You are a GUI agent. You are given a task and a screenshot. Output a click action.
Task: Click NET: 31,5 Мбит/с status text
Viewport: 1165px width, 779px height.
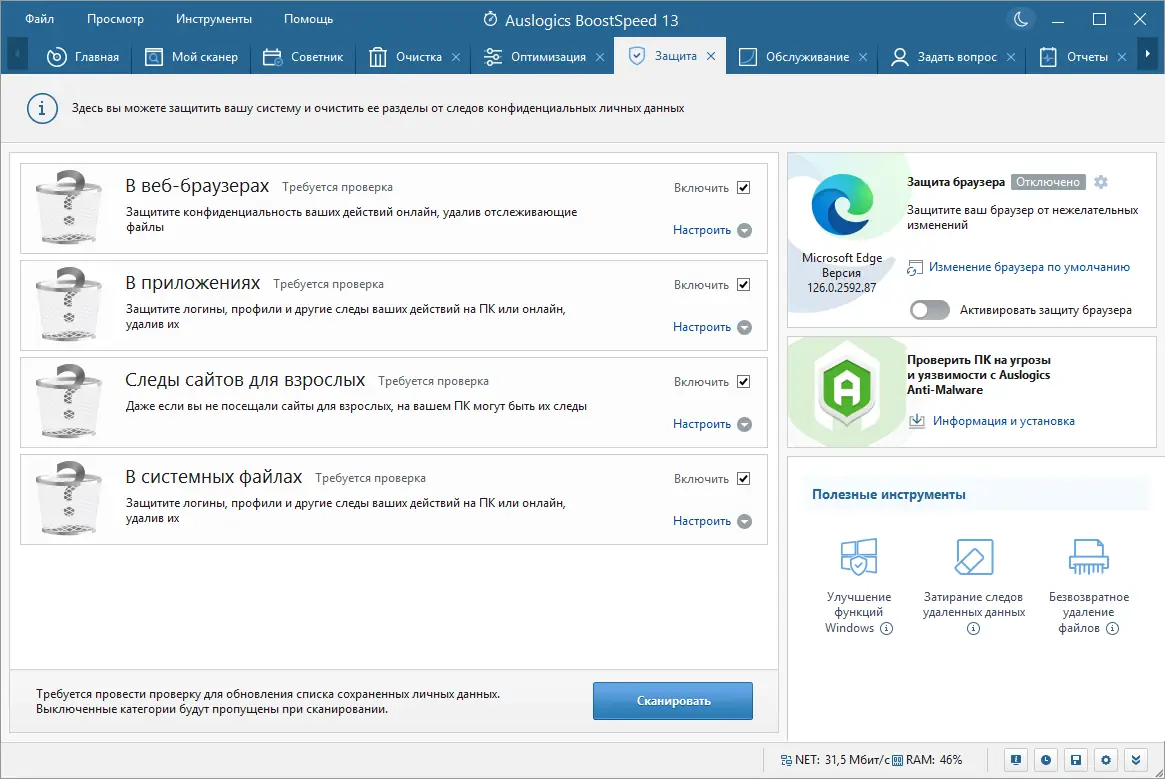pyautogui.click(x=842, y=760)
